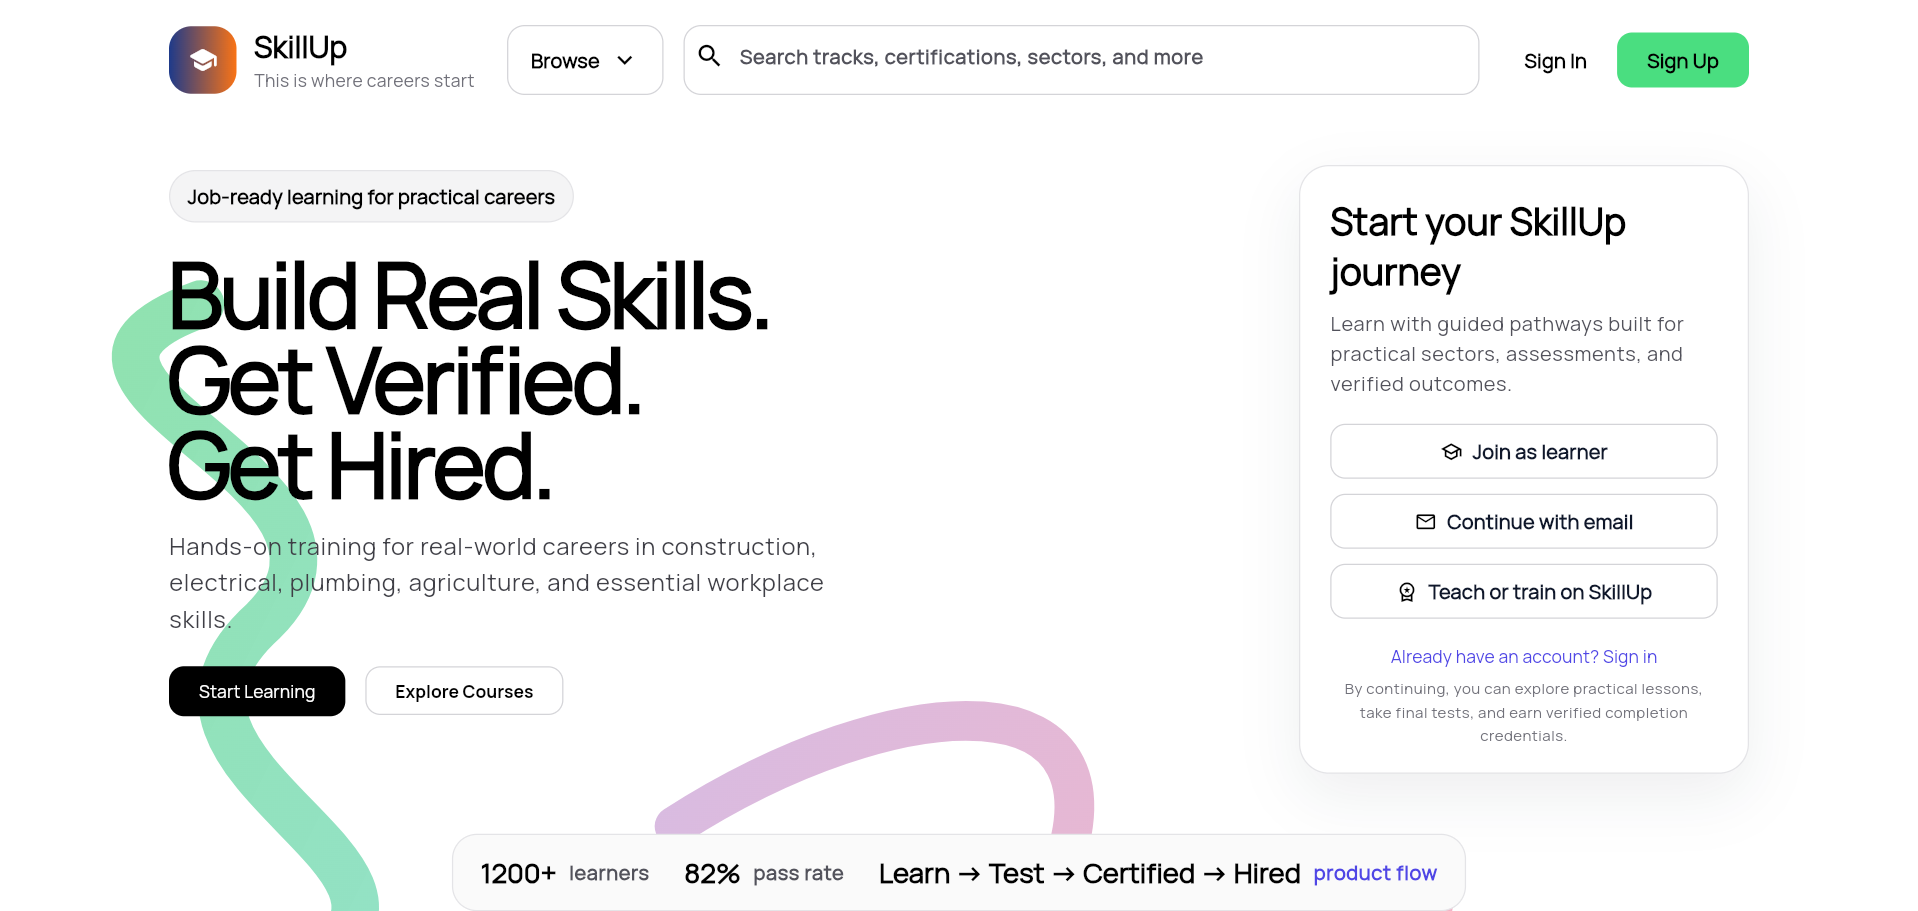Screen dimensions: 1918x911
Task: Click Already have an account Sign in link
Action: 1522,656
